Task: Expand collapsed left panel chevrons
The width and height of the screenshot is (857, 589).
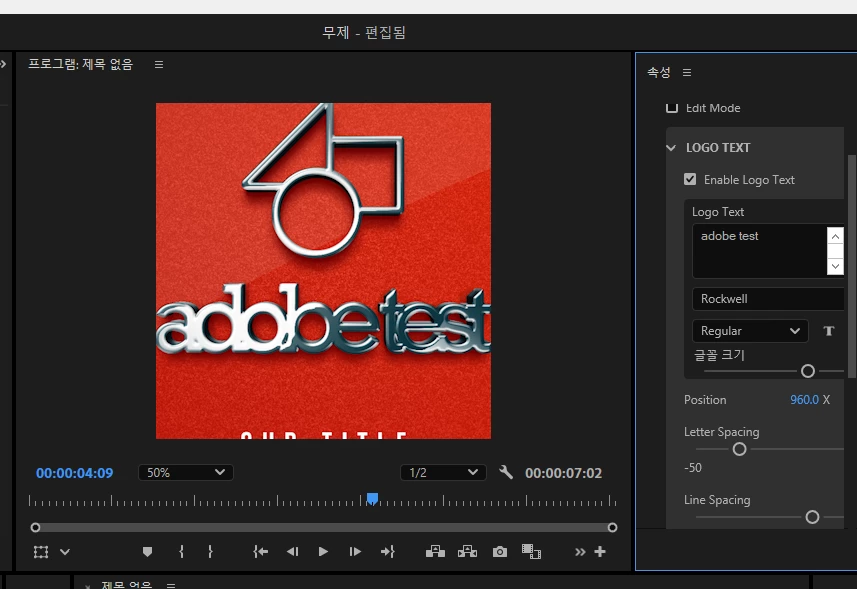Action: [x=3, y=64]
